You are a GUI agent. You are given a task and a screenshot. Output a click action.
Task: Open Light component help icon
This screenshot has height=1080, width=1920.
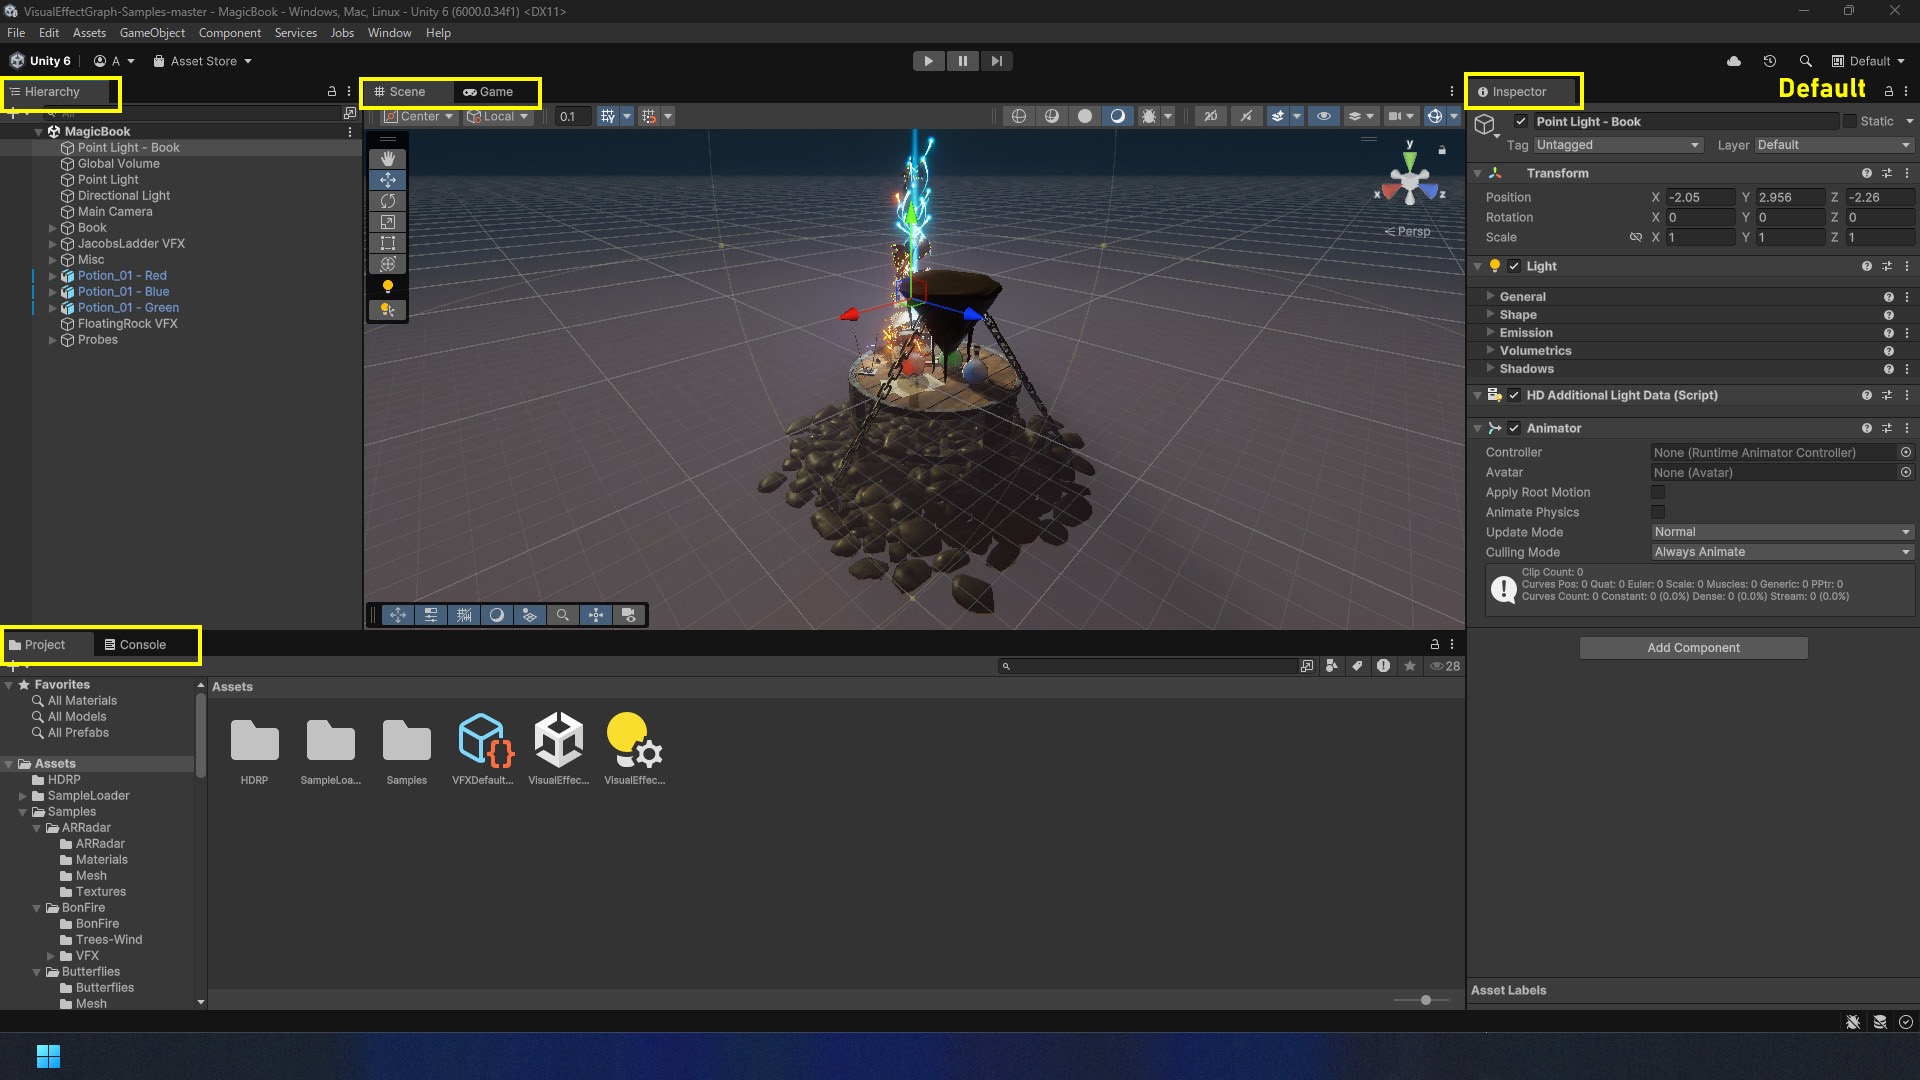1867,267
